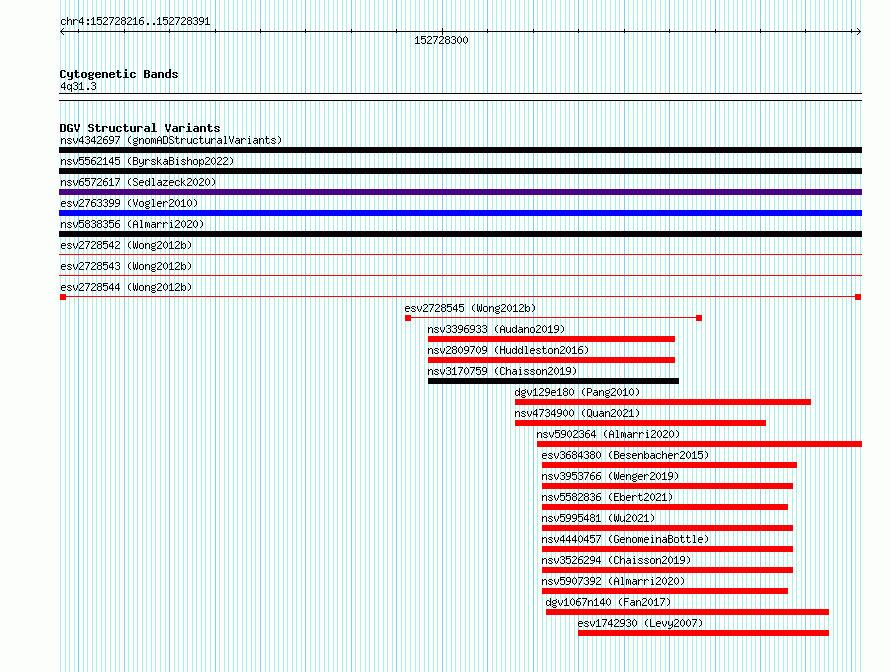
Task: Click the left red endpoint of esv2728544
Action: tap(63, 297)
